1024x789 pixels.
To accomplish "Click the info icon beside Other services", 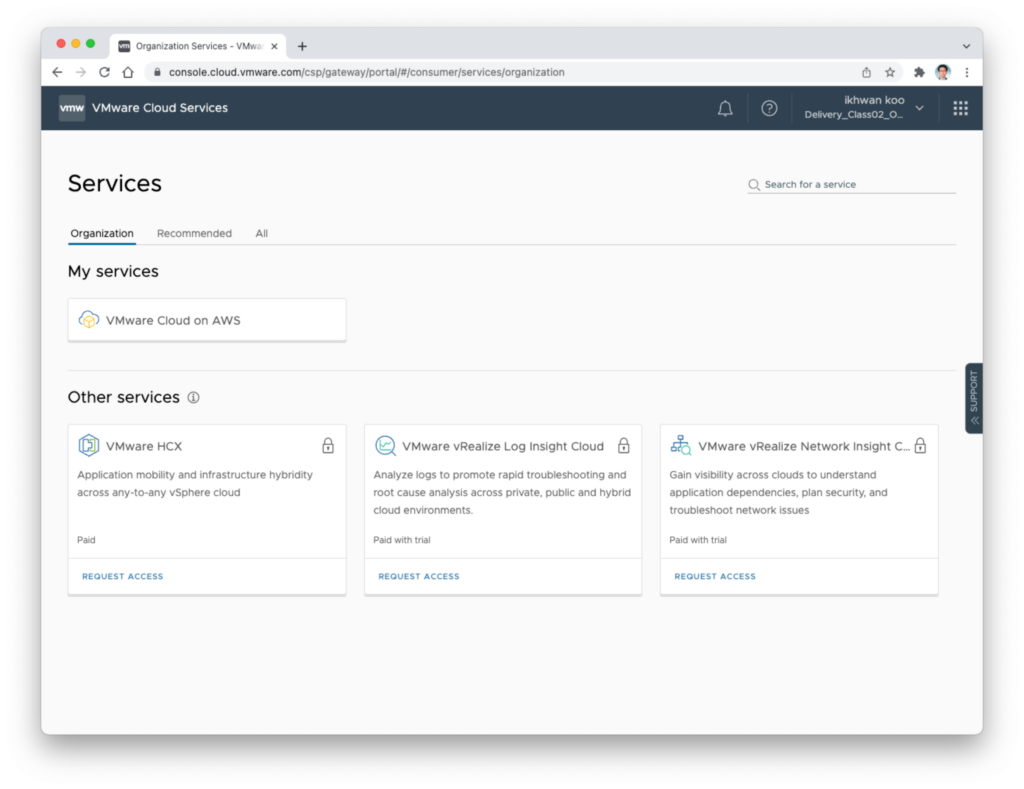I will tap(193, 397).
